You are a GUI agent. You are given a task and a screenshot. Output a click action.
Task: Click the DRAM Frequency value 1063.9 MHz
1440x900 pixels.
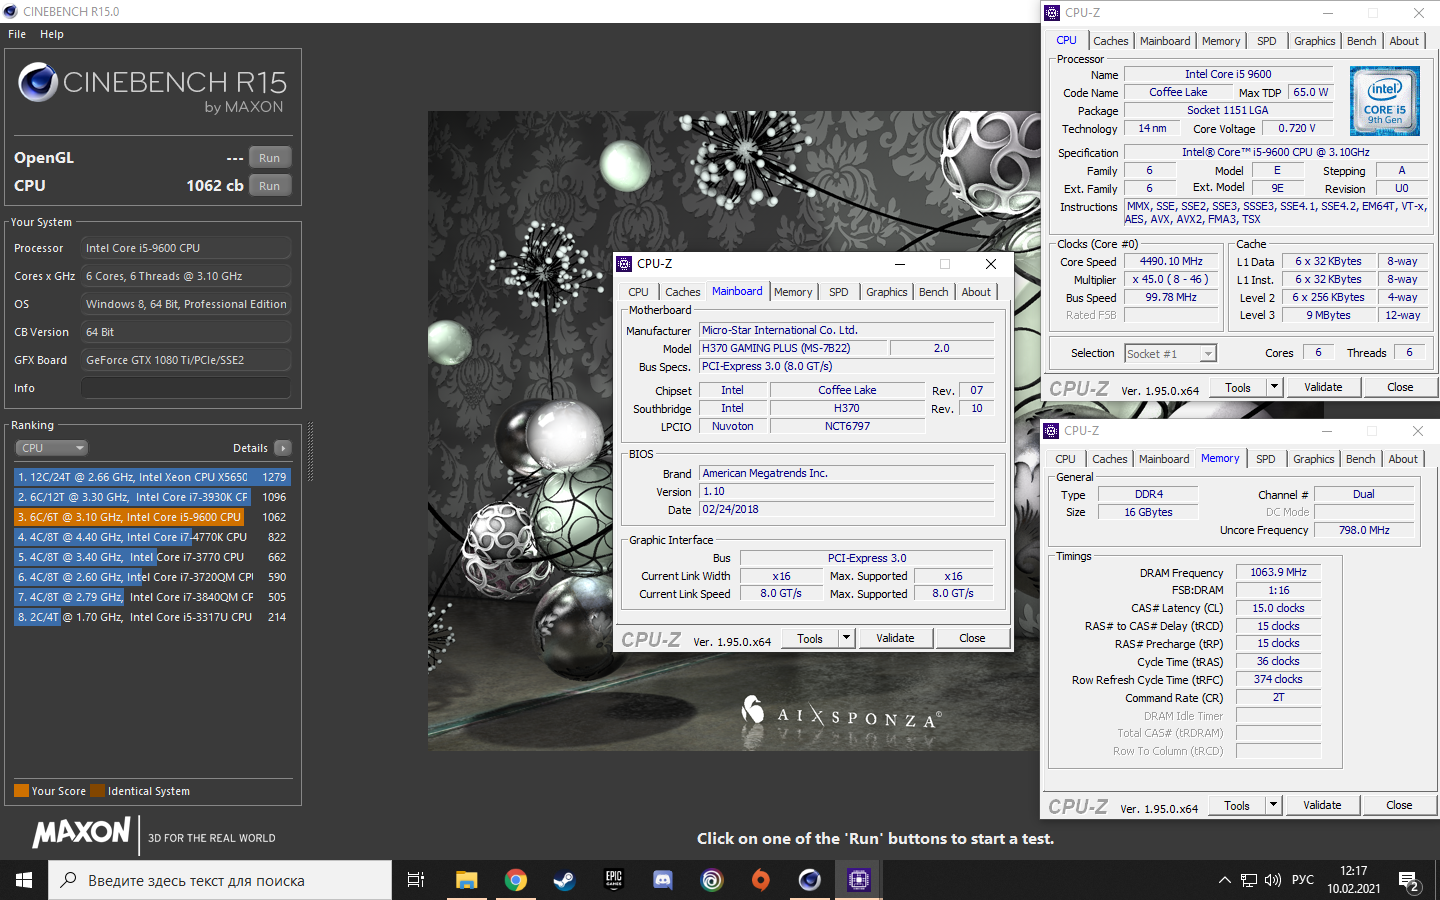pos(1278,572)
